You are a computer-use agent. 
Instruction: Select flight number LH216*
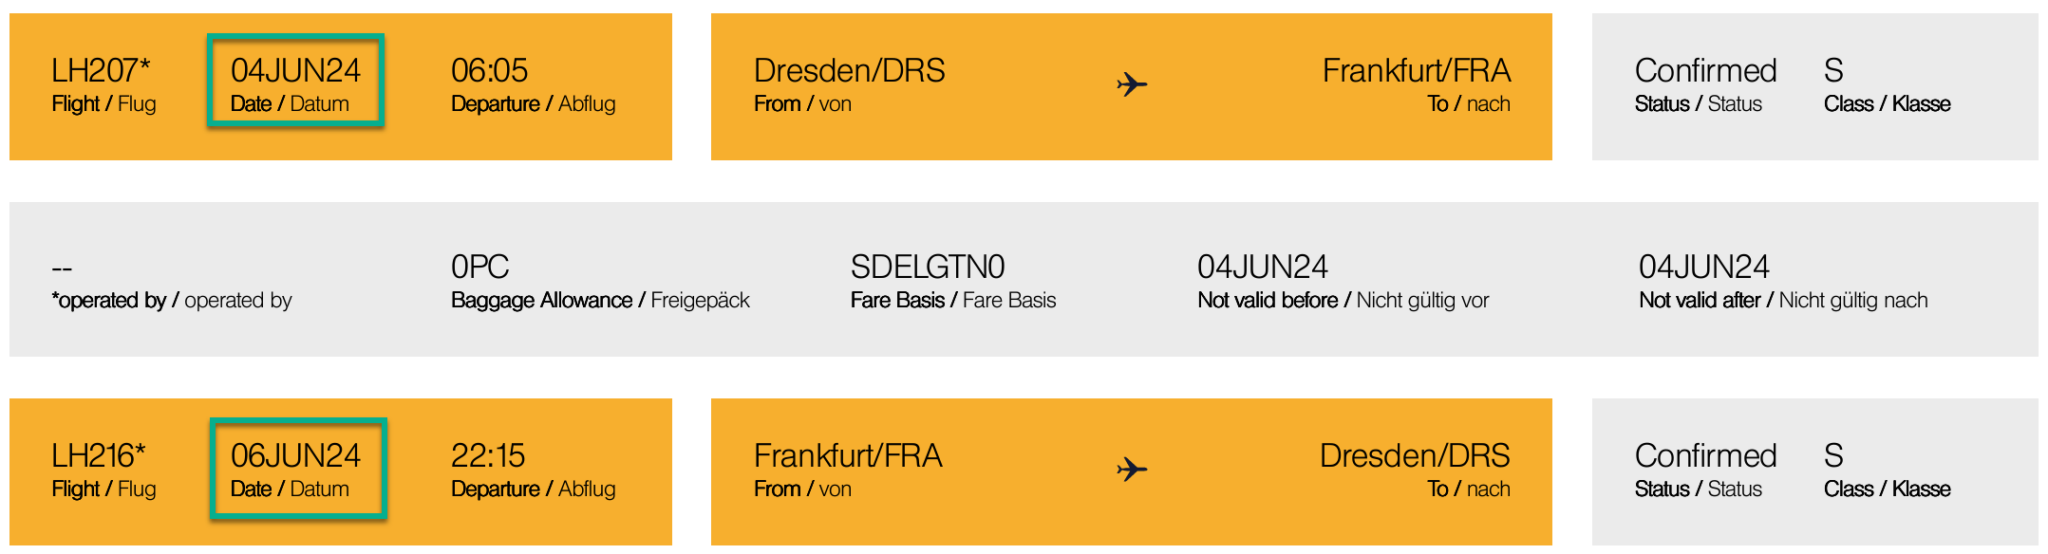pyautogui.click(x=98, y=456)
